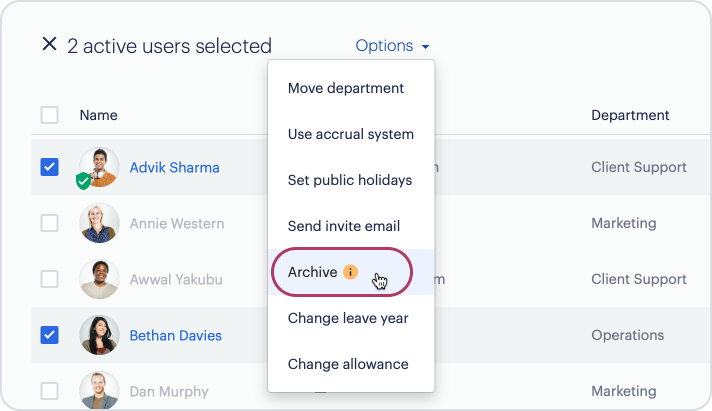Uncheck Advik Sharma's checkbox
The image size is (712, 411).
coord(49,167)
